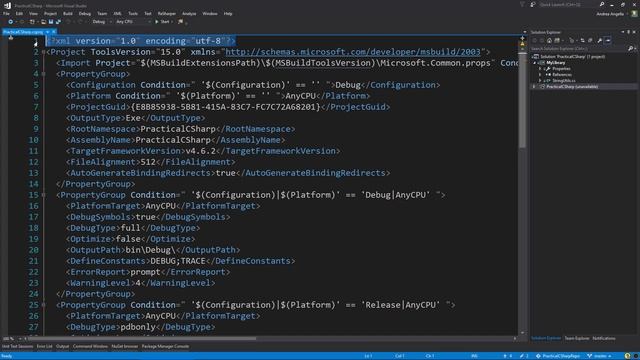
Task: Toggle auto-hide pin on Solution Explorer
Action: pos(629,32)
